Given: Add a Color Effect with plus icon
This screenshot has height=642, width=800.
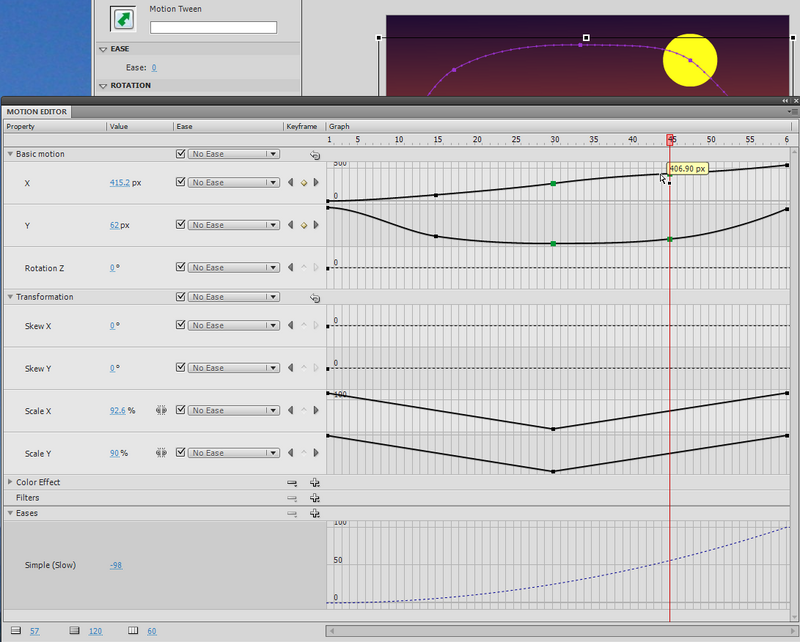Looking at the screenshot, I should click(x=314, y=482).
